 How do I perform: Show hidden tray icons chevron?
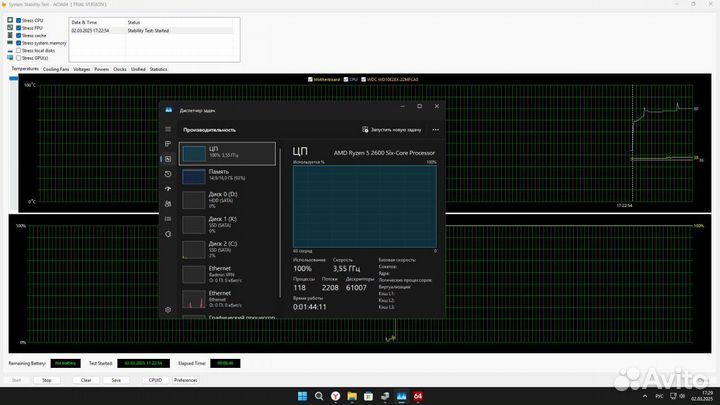[645, 396]
